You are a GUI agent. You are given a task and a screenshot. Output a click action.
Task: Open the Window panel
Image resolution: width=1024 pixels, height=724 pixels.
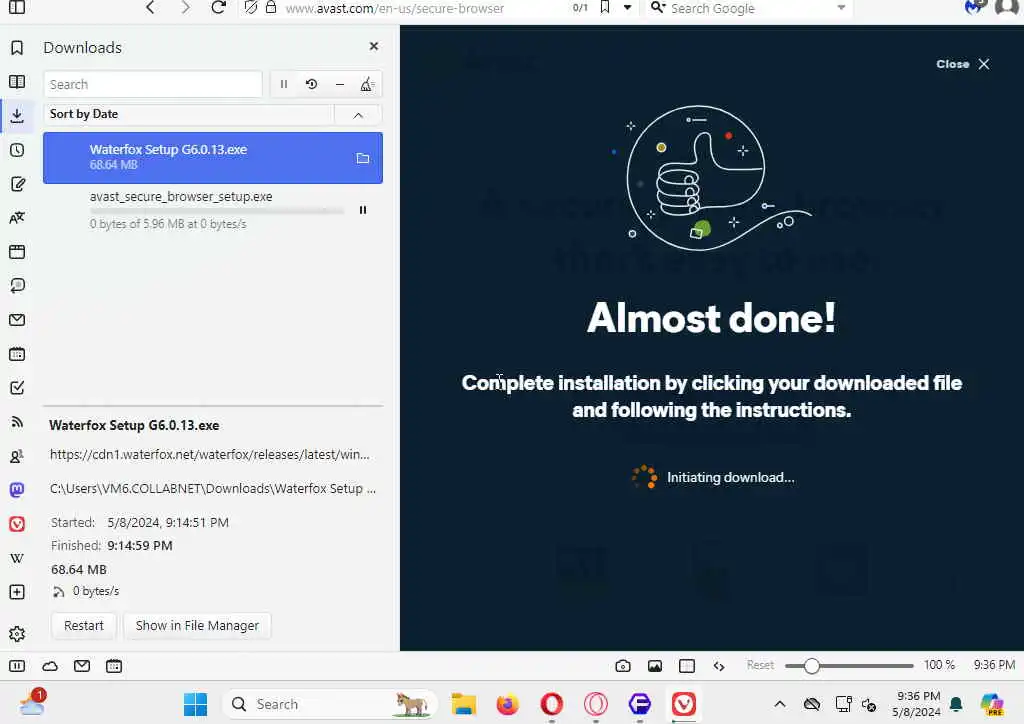coord(17,252)
